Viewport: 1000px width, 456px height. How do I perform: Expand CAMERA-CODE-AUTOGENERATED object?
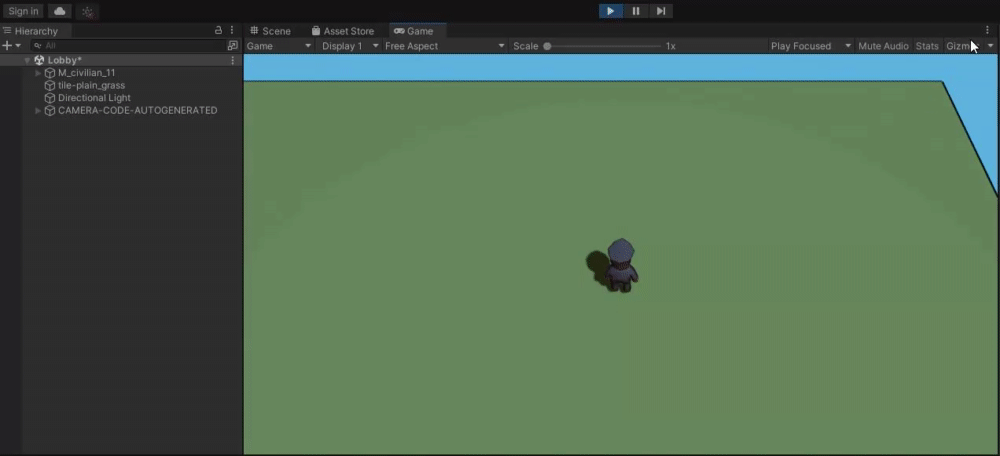click(38, 110)
